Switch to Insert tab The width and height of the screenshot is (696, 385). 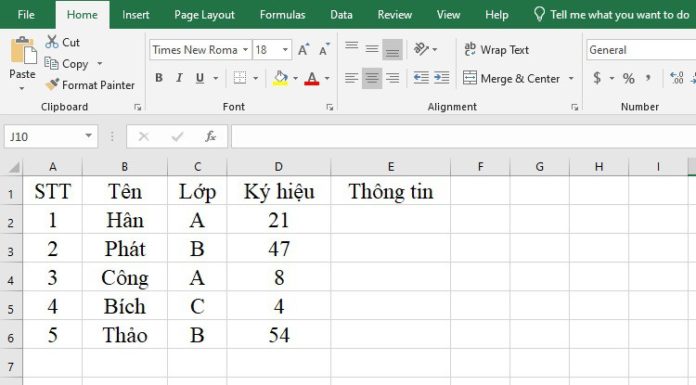click(x=136, y=15)
